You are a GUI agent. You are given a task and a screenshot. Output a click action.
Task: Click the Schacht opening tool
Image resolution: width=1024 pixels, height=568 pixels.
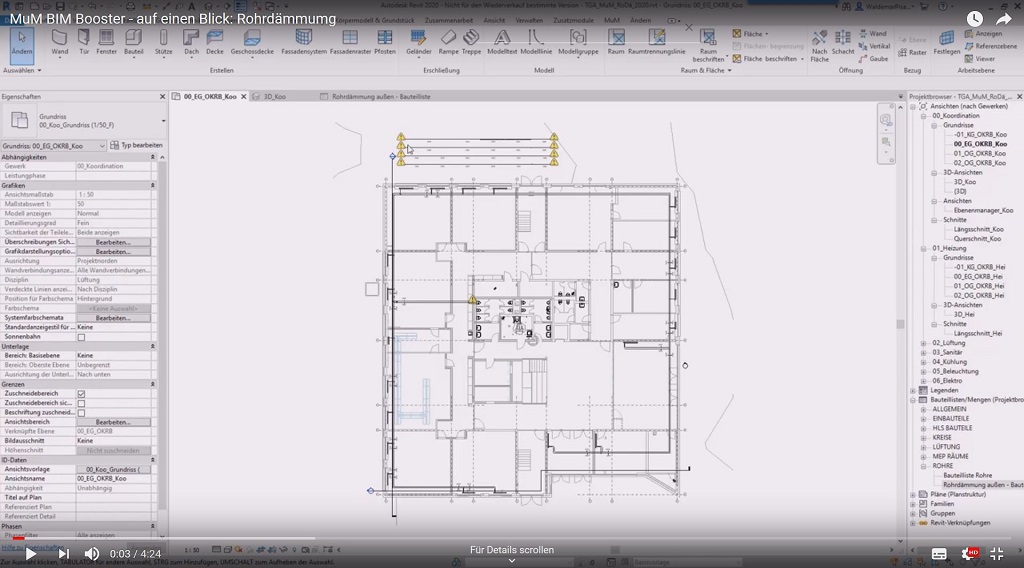(843, 40)
